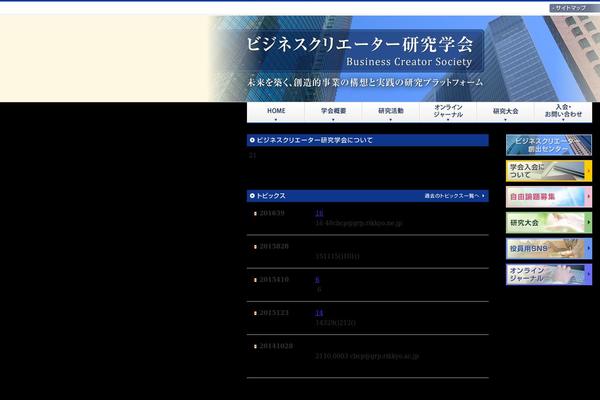The image size is (600, 400).
Task: Follow the 過去のトピックス一覧へ link
Action: [x=454, y=196]
